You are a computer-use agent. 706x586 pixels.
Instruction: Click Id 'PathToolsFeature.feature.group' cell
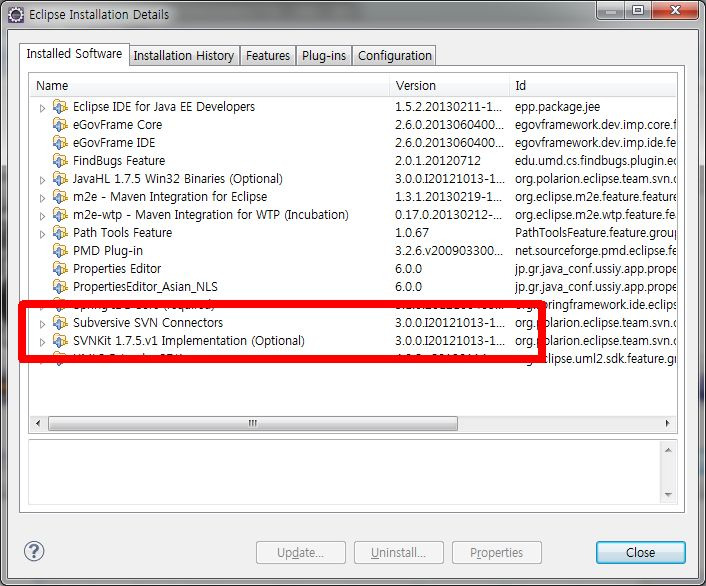595,233
